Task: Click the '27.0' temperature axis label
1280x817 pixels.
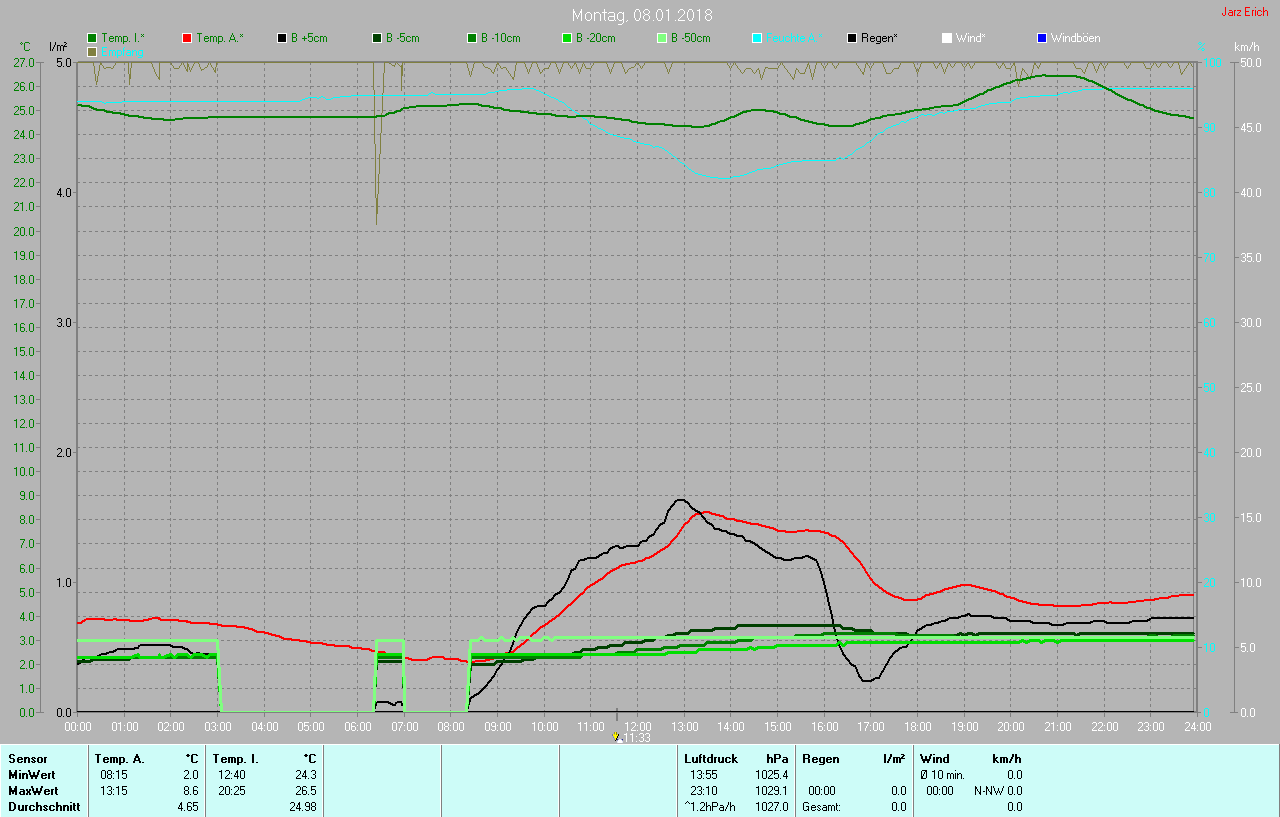Action: (x=24, y=62)
